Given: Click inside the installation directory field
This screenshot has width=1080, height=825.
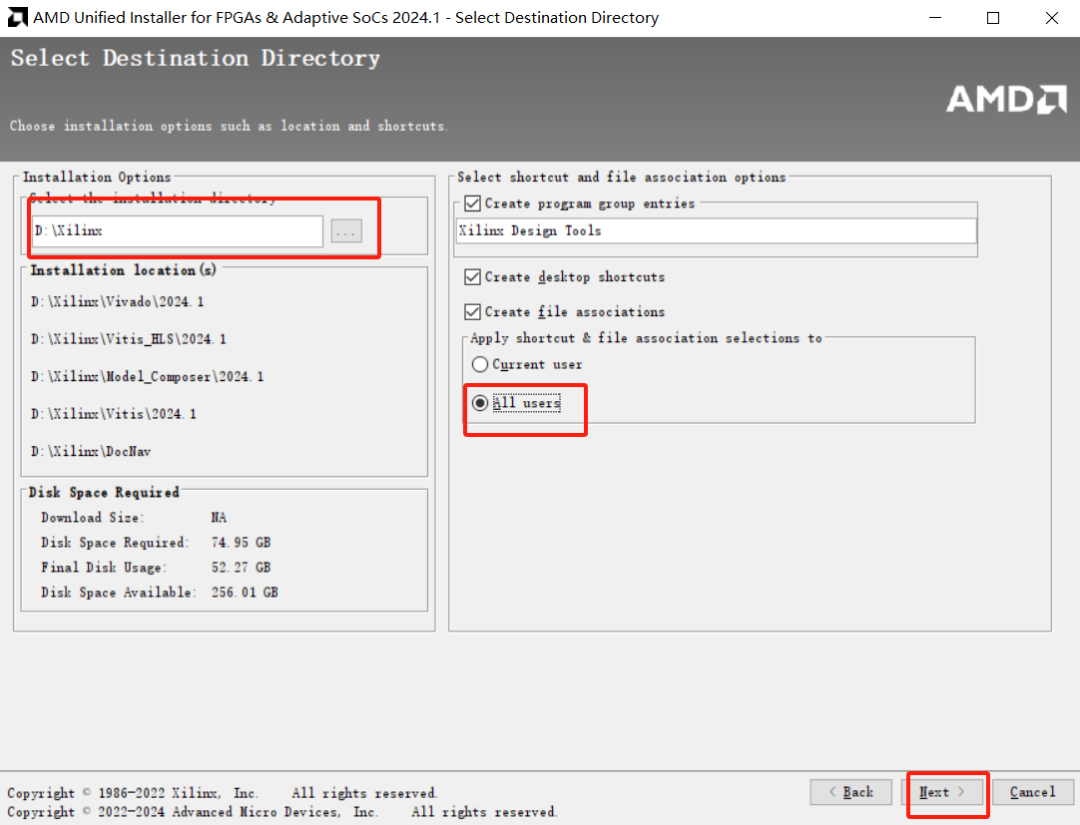Looking at the screenshot, I should tap(175, 230).
